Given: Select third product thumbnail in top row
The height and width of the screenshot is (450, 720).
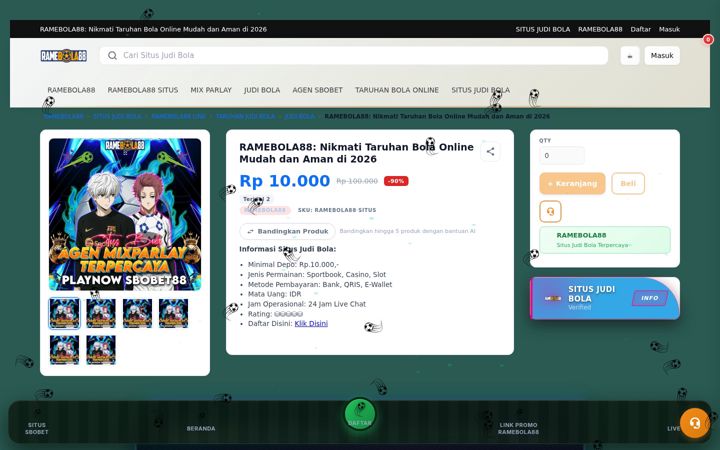Looking at the screenshot, I should (137, 313).
